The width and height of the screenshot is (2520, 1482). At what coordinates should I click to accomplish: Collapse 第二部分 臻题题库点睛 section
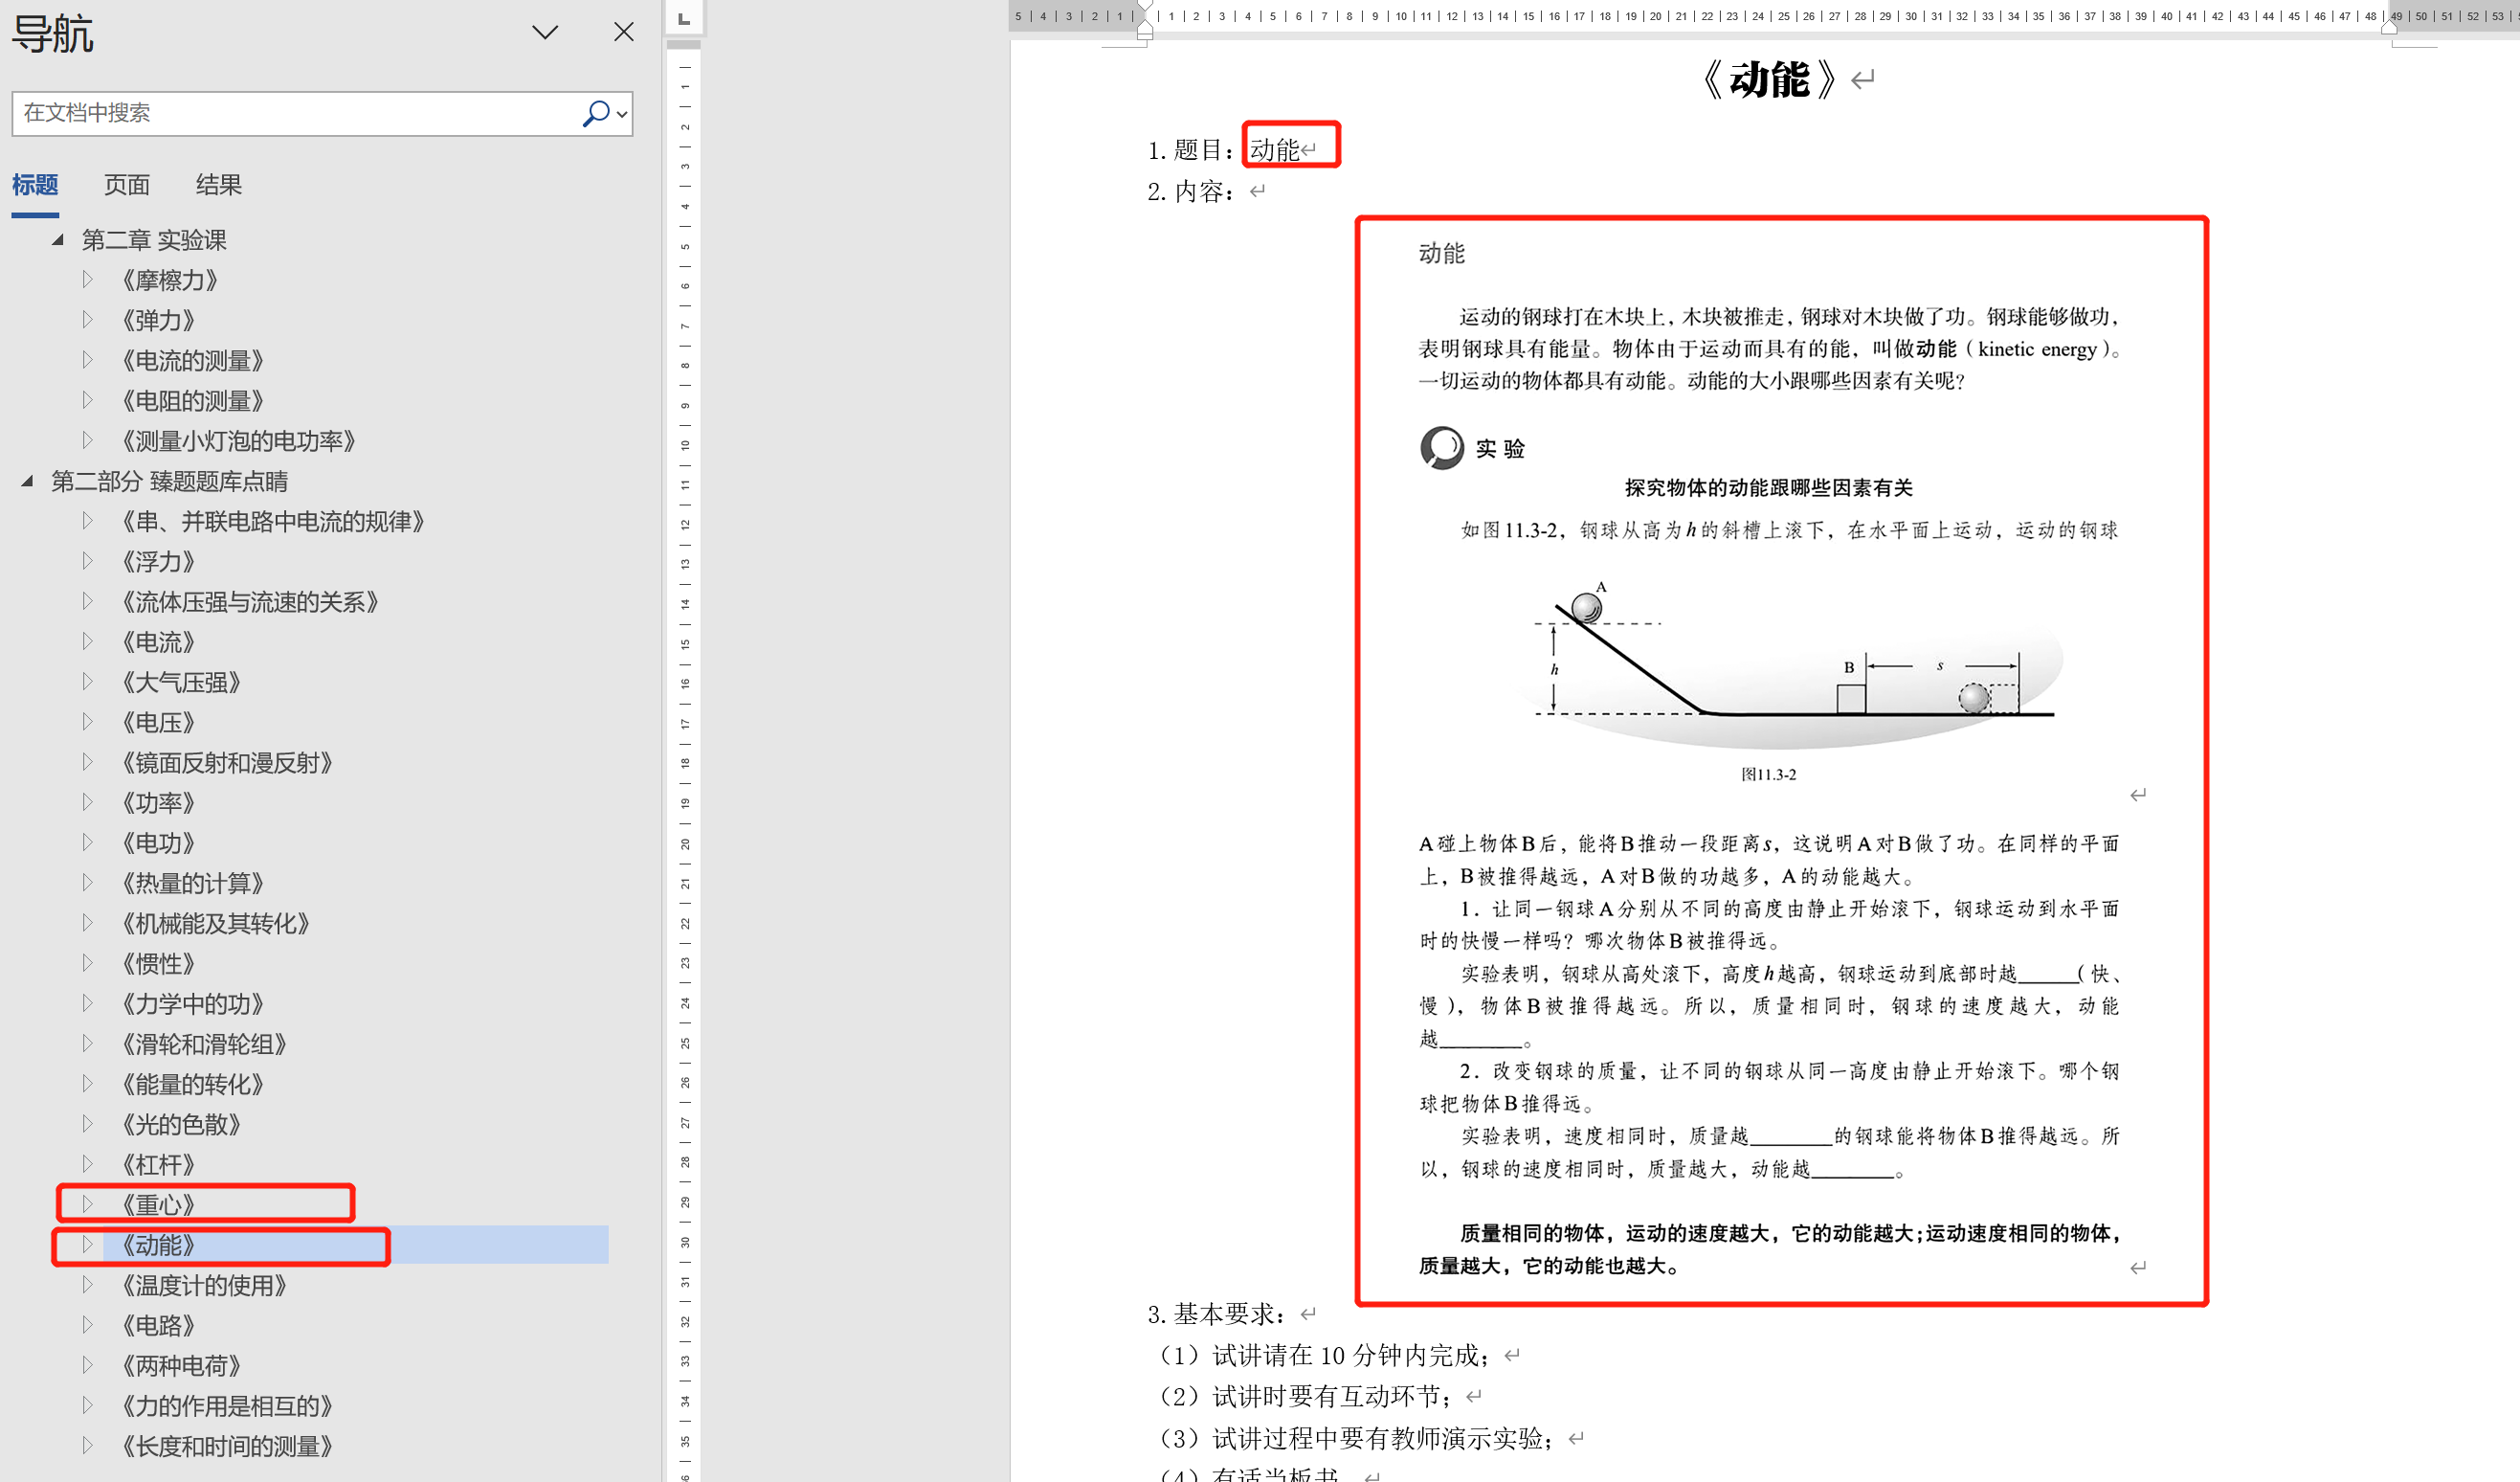click(x=28, y=481)
